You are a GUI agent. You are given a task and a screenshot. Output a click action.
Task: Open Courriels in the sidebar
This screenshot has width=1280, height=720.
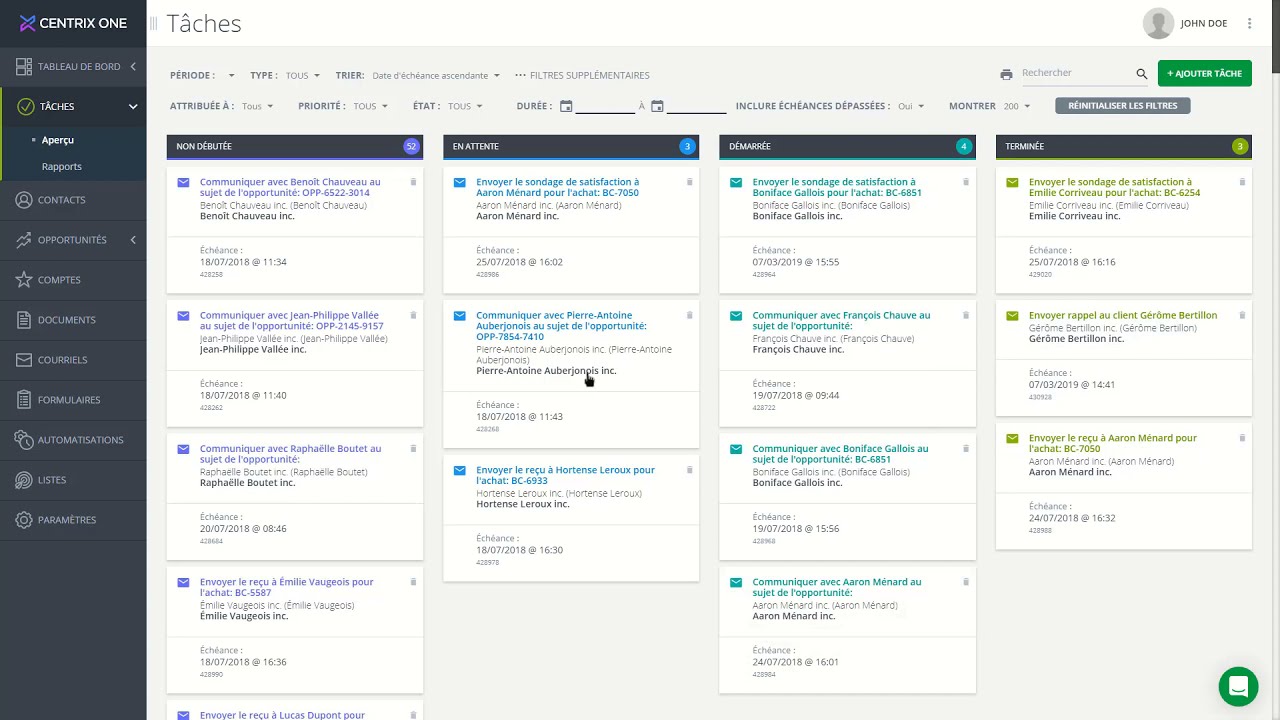(x=73, y=360)
